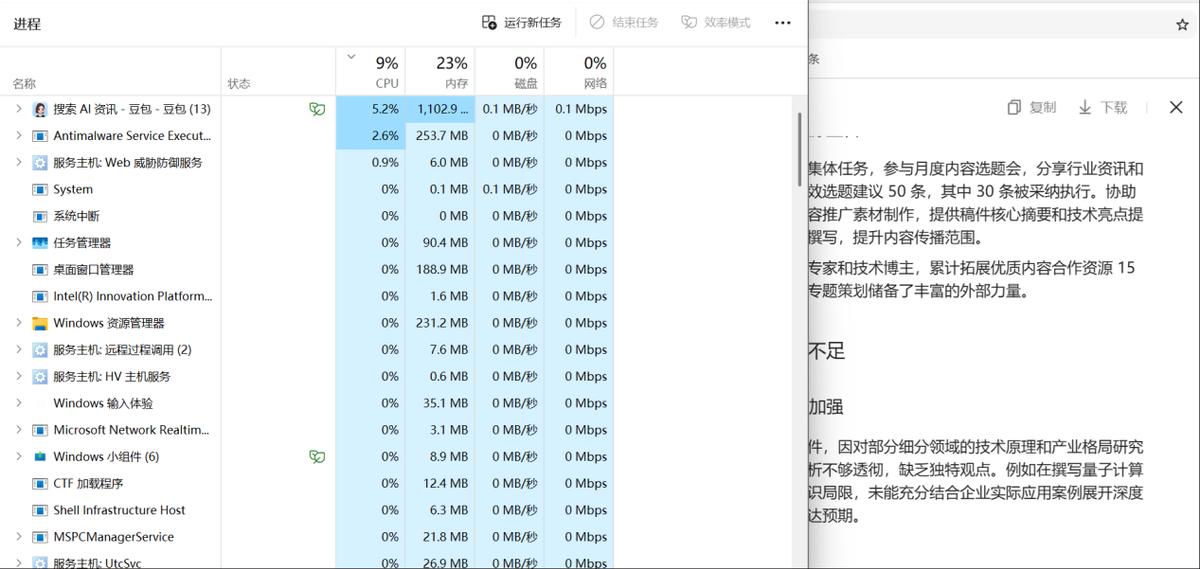Click the System process icon
Image resolution: width=1200 pixels, height=569 pixels.
pos(40,189)
